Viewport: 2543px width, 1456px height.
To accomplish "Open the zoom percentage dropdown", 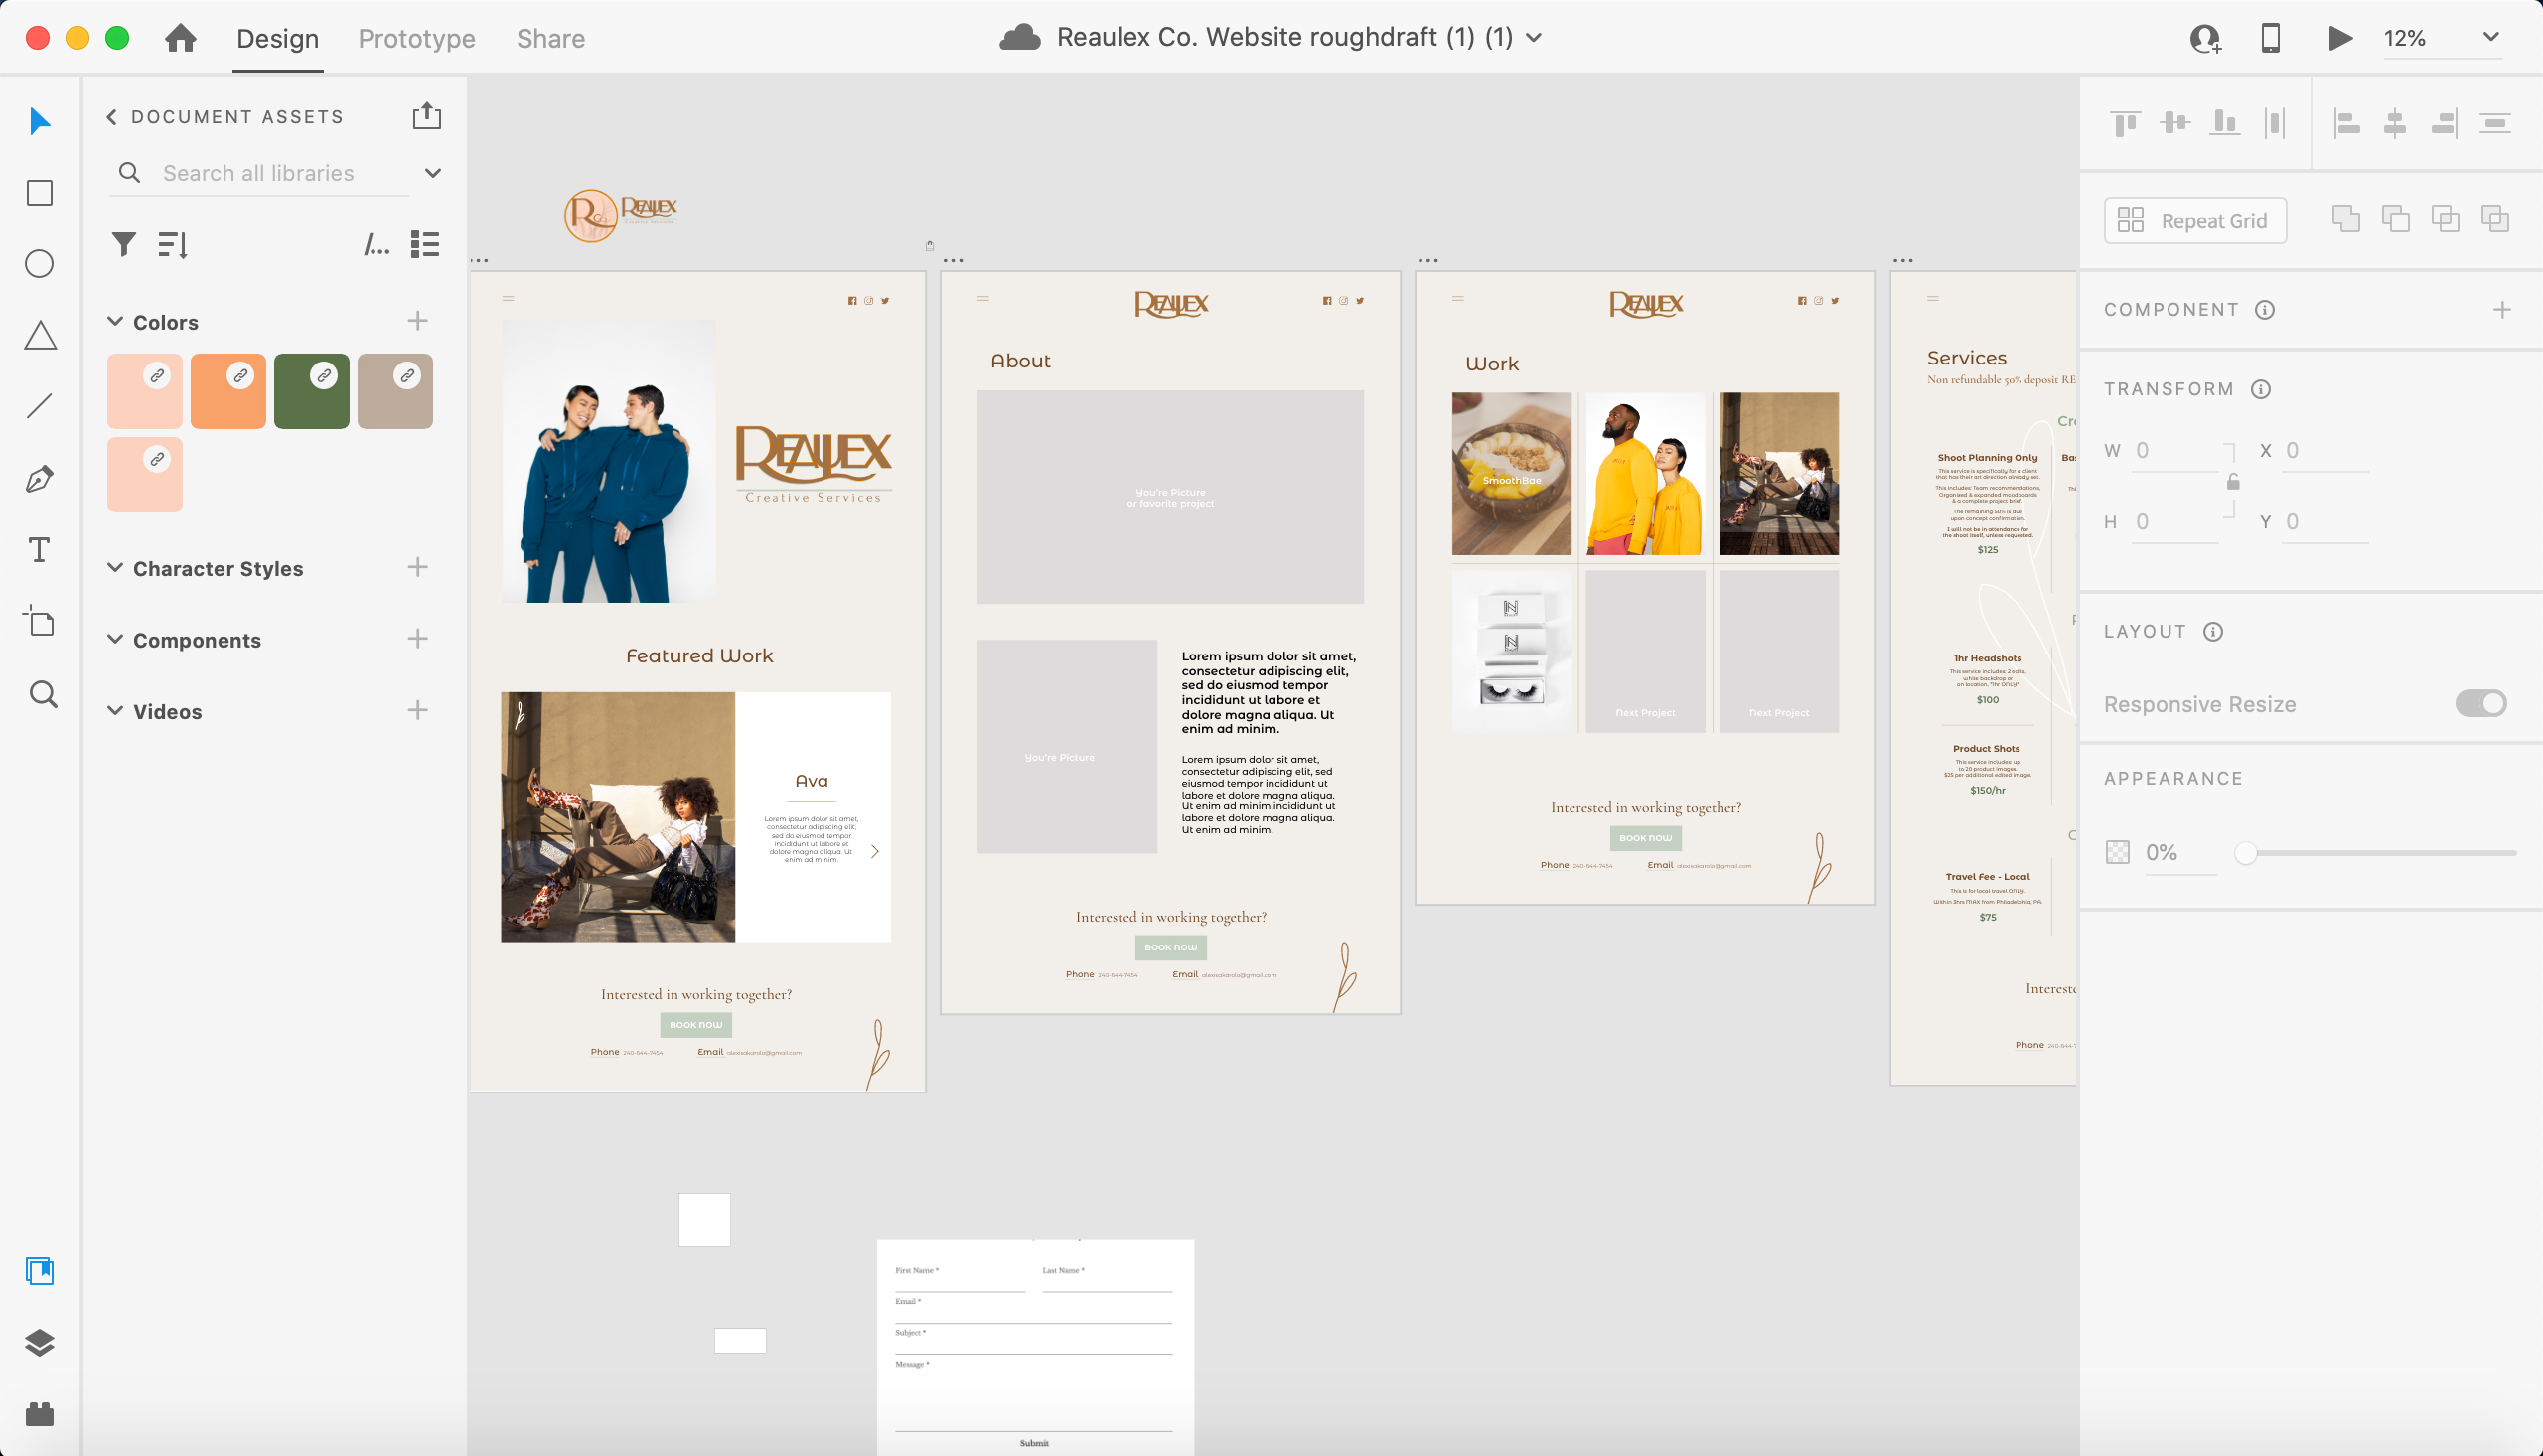I will click(2490, 38).
